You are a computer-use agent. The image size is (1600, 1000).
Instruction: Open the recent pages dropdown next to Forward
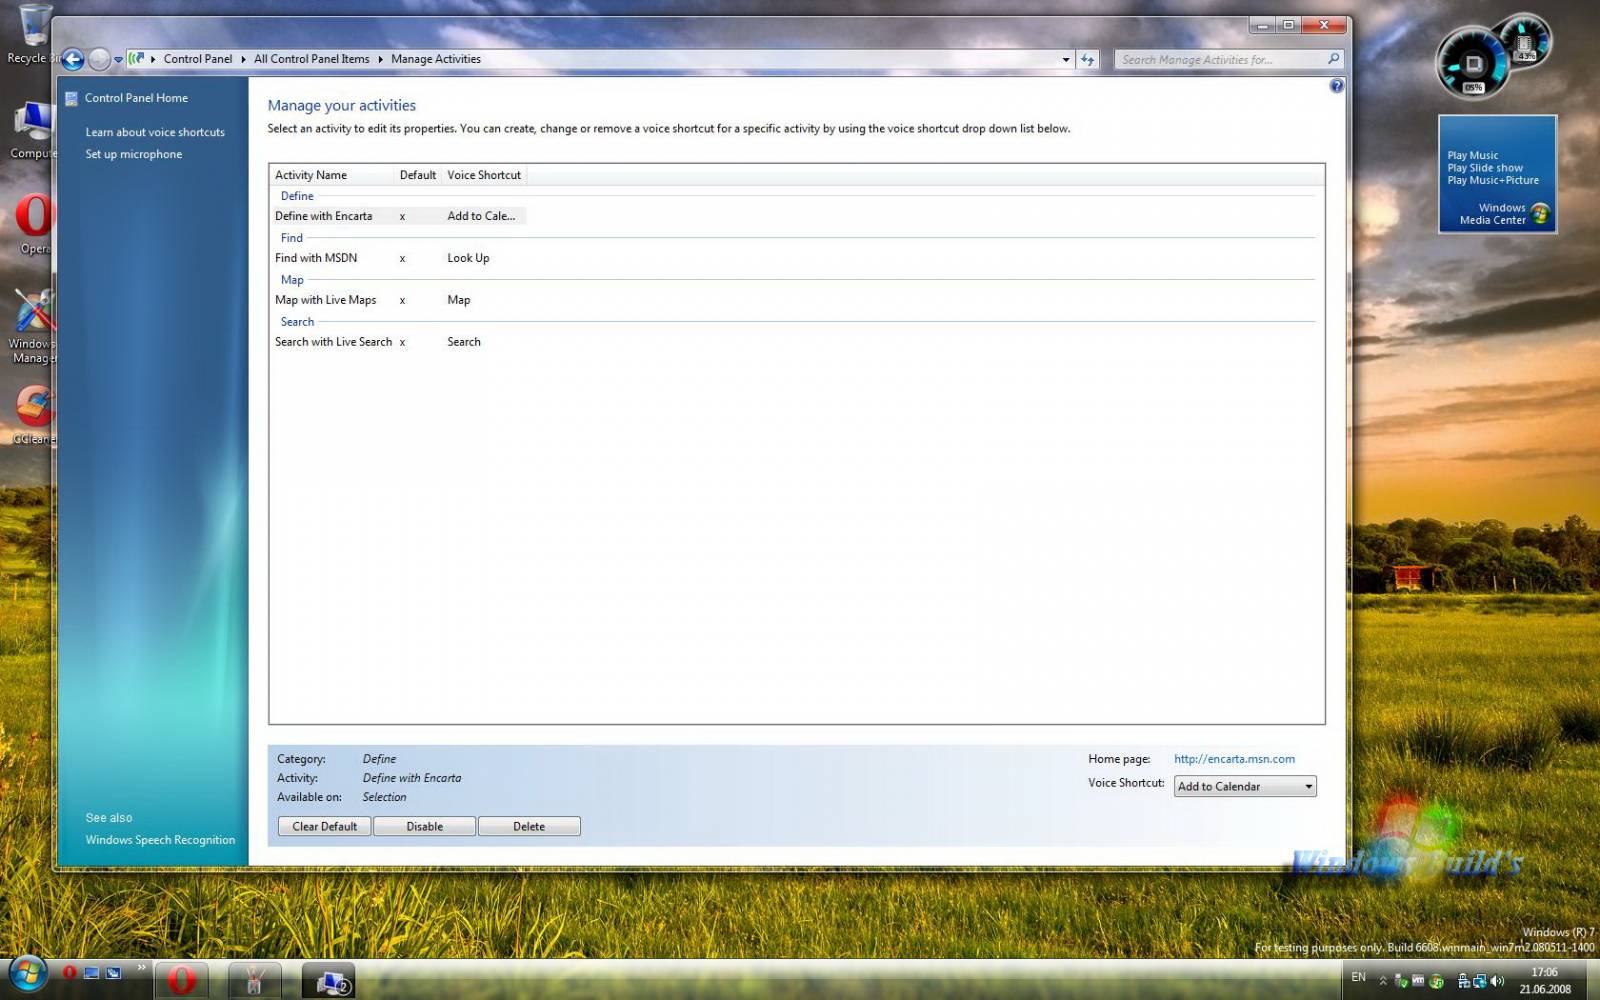pyautogui.click(x=118, y=60)
